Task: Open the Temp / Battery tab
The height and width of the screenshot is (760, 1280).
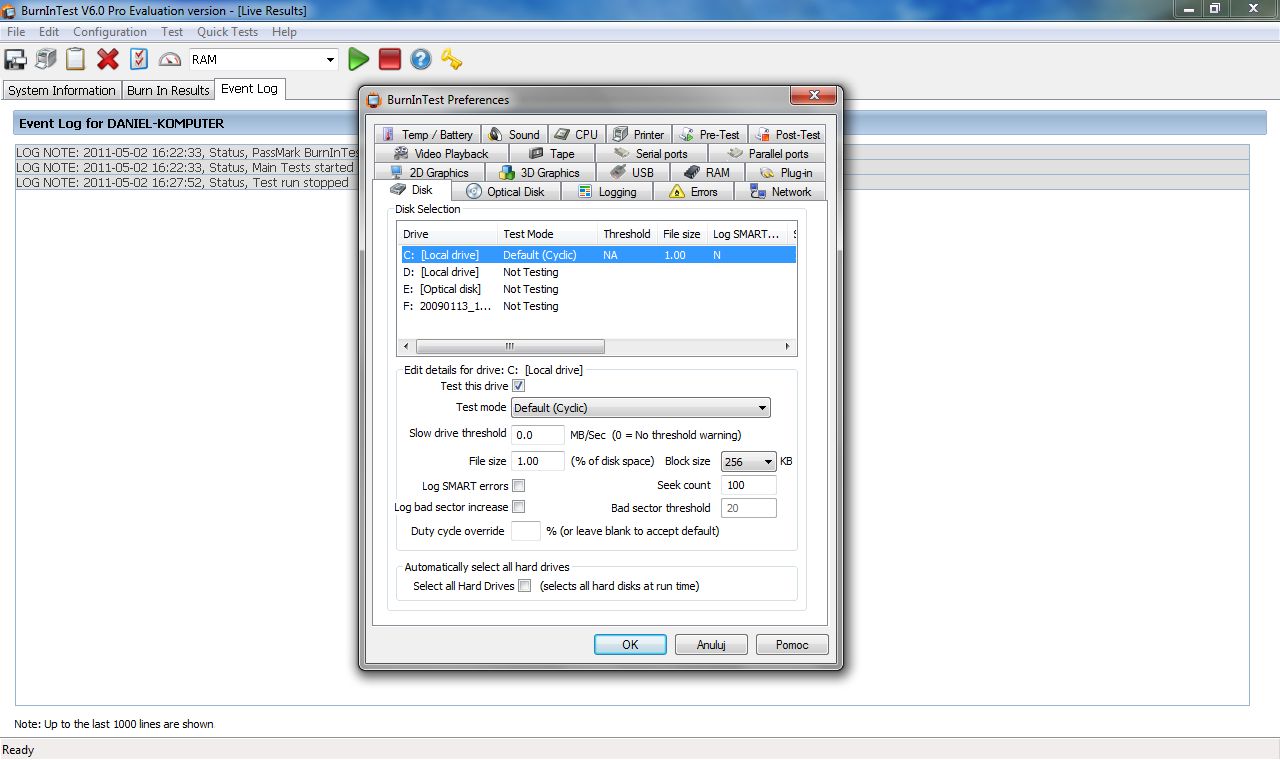Action: [x=428, y=134]
